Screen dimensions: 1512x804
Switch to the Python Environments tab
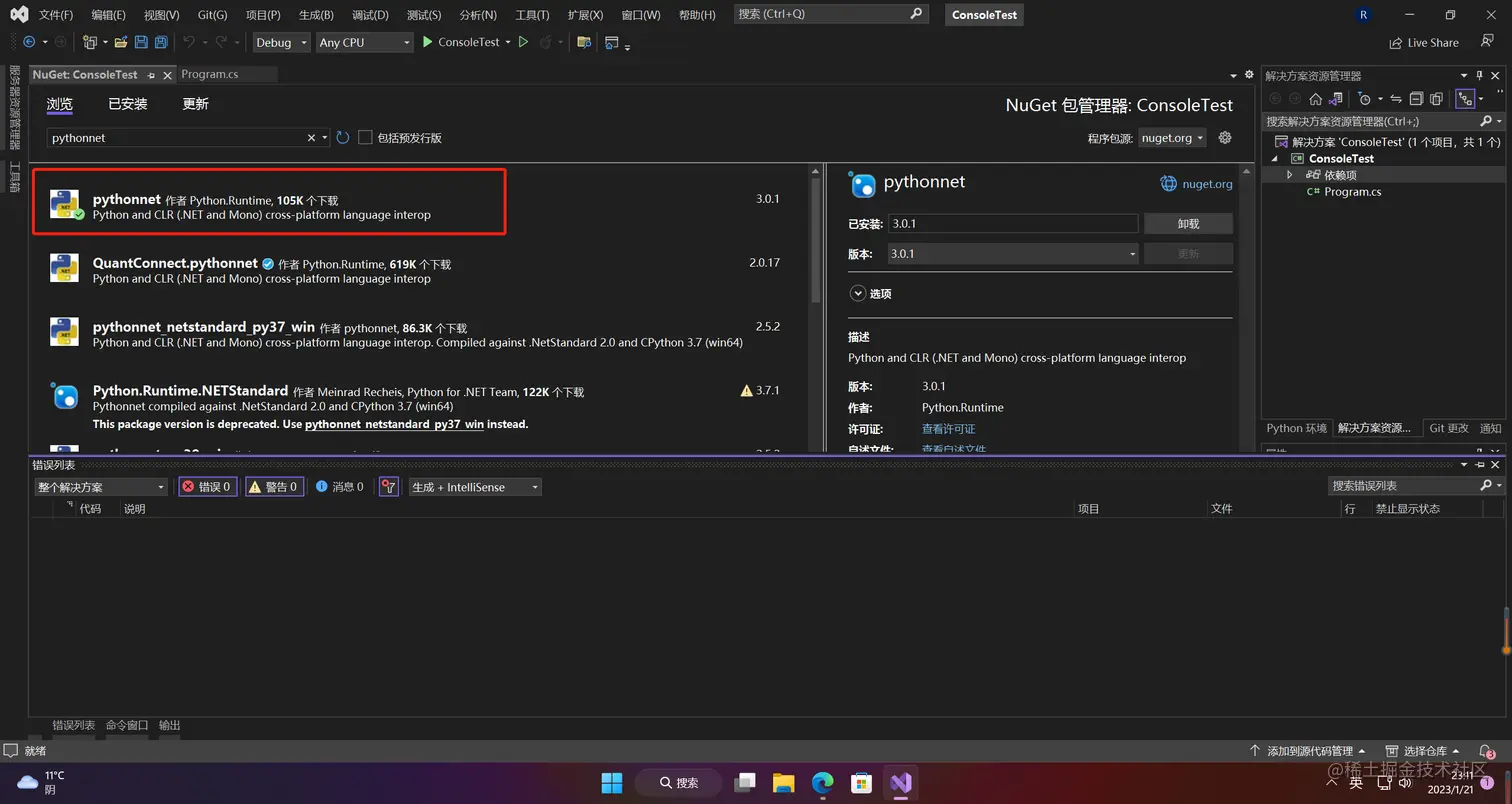point(1297,428)
